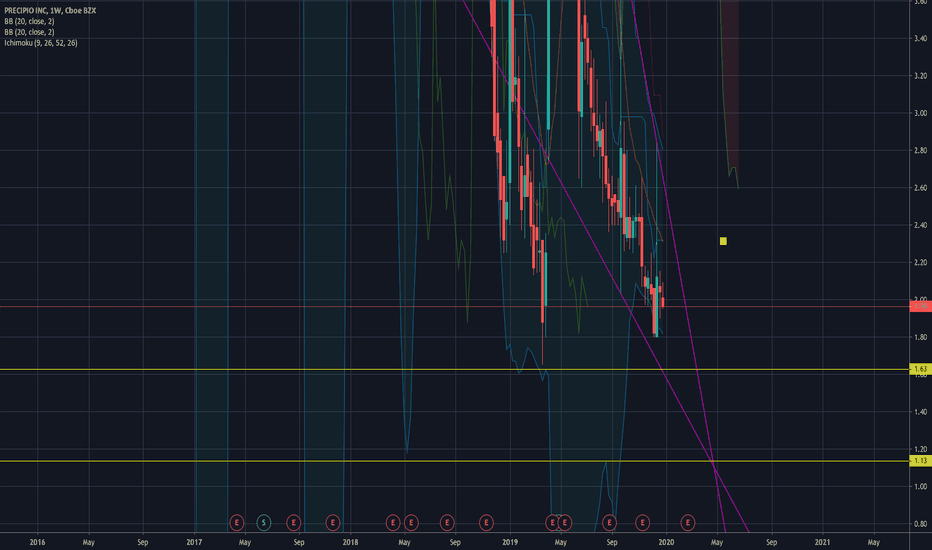
Task: Click the 2017 label on the time axis
Action: pos(194,542)
